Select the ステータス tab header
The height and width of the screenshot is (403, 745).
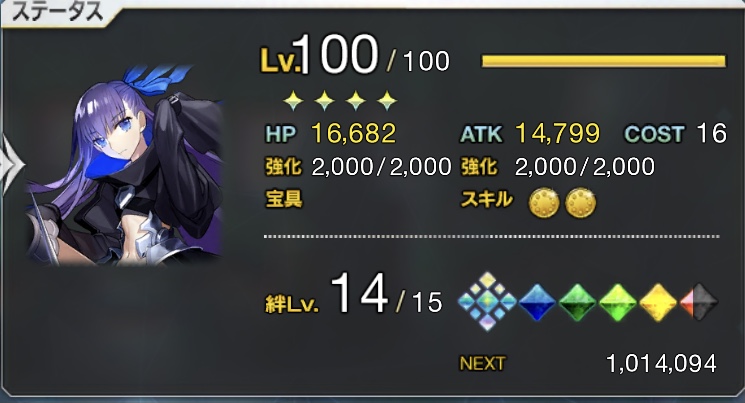(57, 11)
